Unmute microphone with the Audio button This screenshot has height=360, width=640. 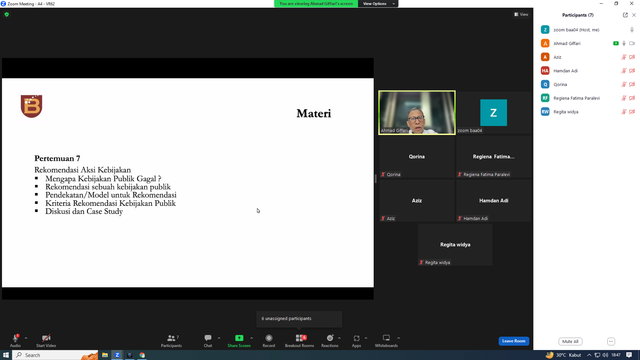pos(16,340)
